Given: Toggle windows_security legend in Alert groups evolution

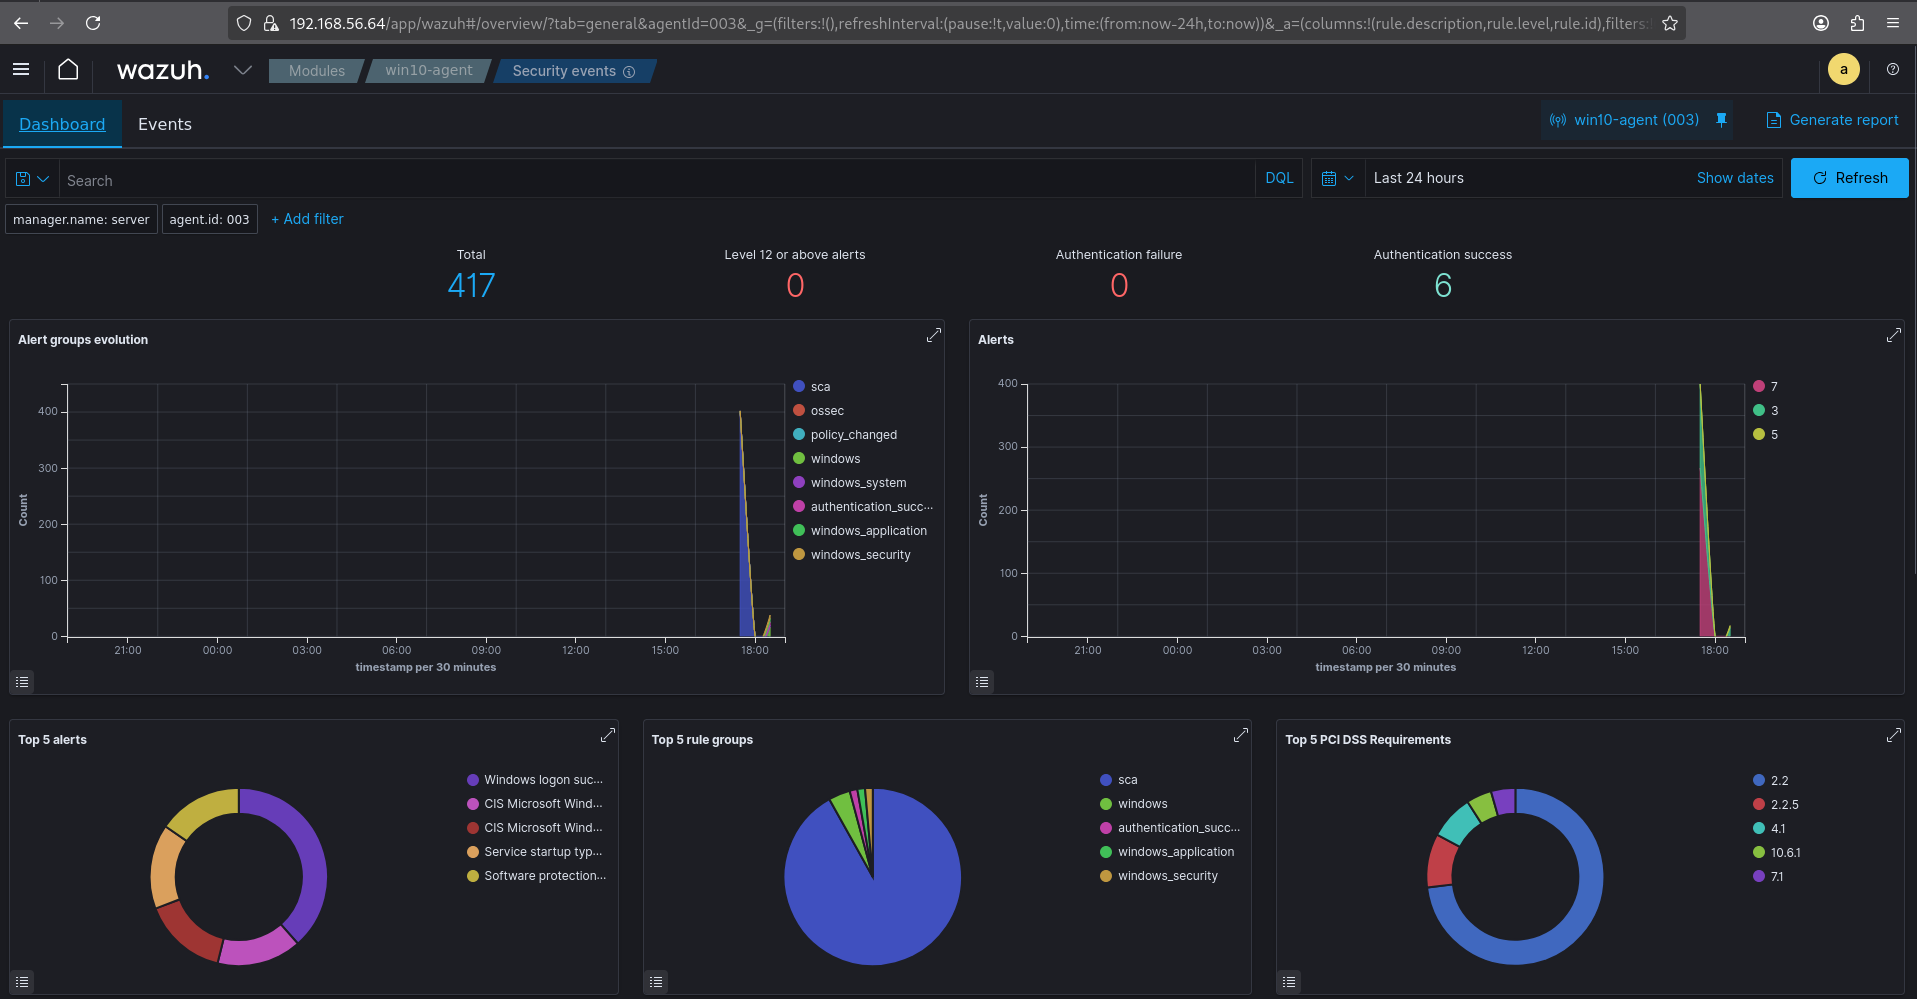Looking at the screenshot, I should coord(860,555).
